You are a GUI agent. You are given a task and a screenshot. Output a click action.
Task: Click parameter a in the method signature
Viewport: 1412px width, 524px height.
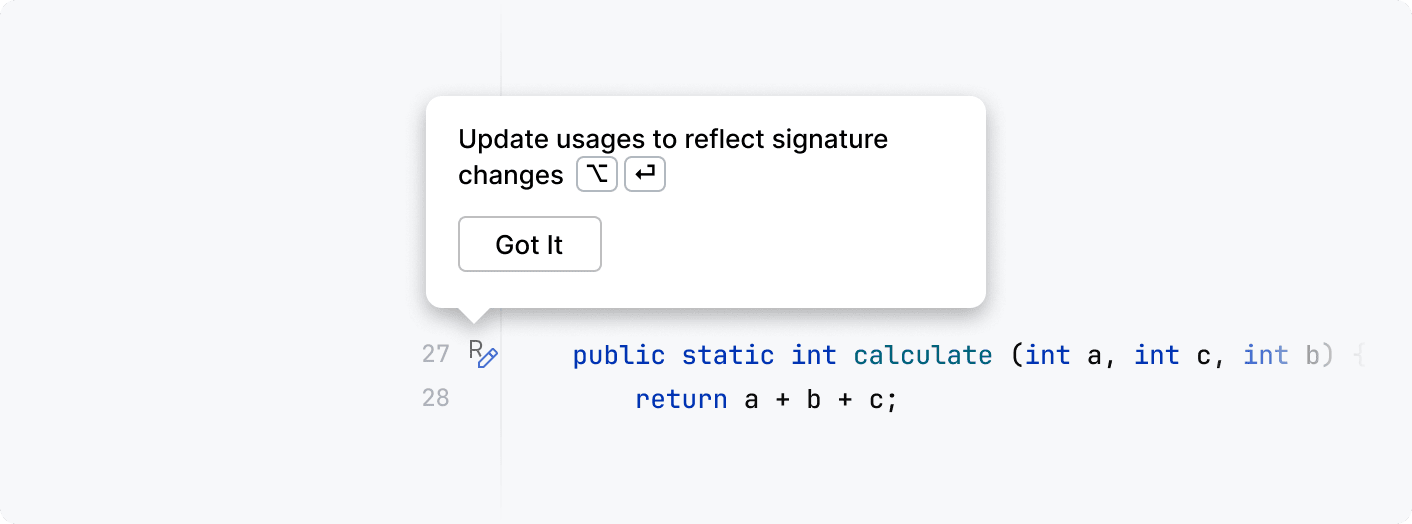1094,355
